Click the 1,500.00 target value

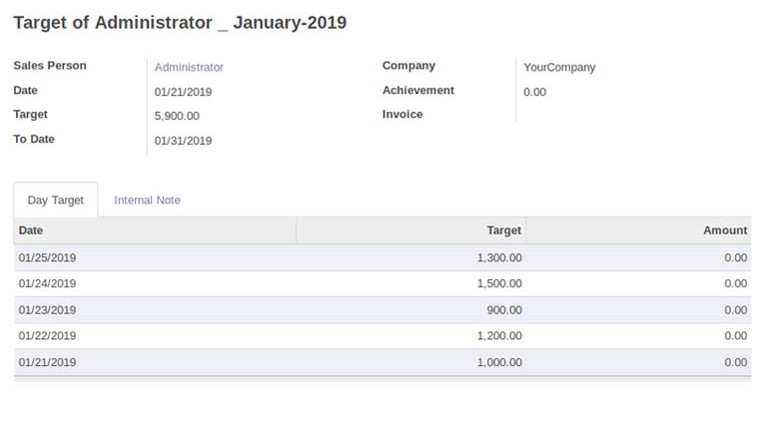tap(499, 284)
